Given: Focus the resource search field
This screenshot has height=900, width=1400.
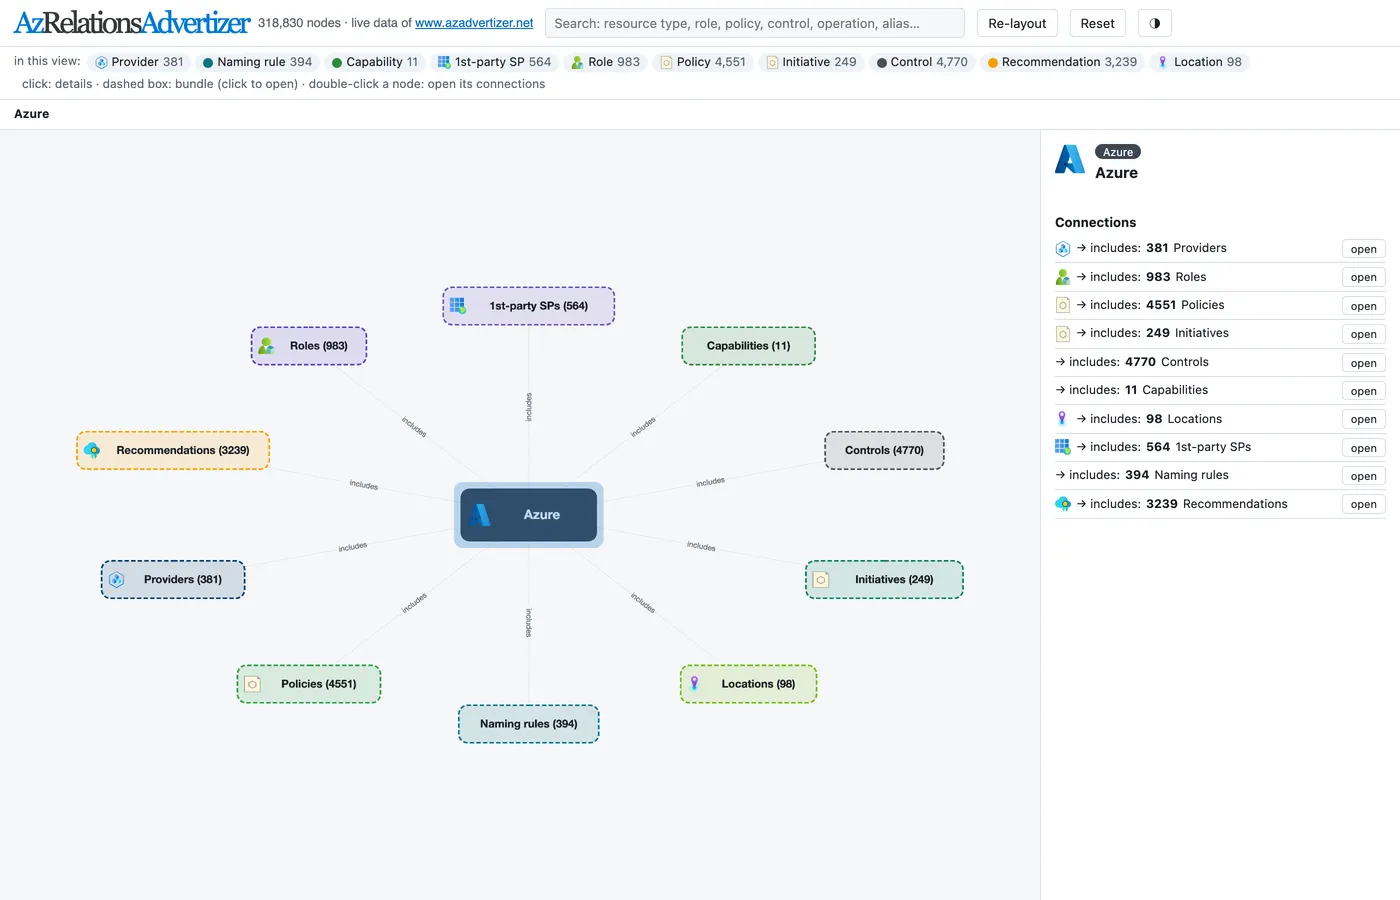Looking at the screenshot, I should (754, 23).
